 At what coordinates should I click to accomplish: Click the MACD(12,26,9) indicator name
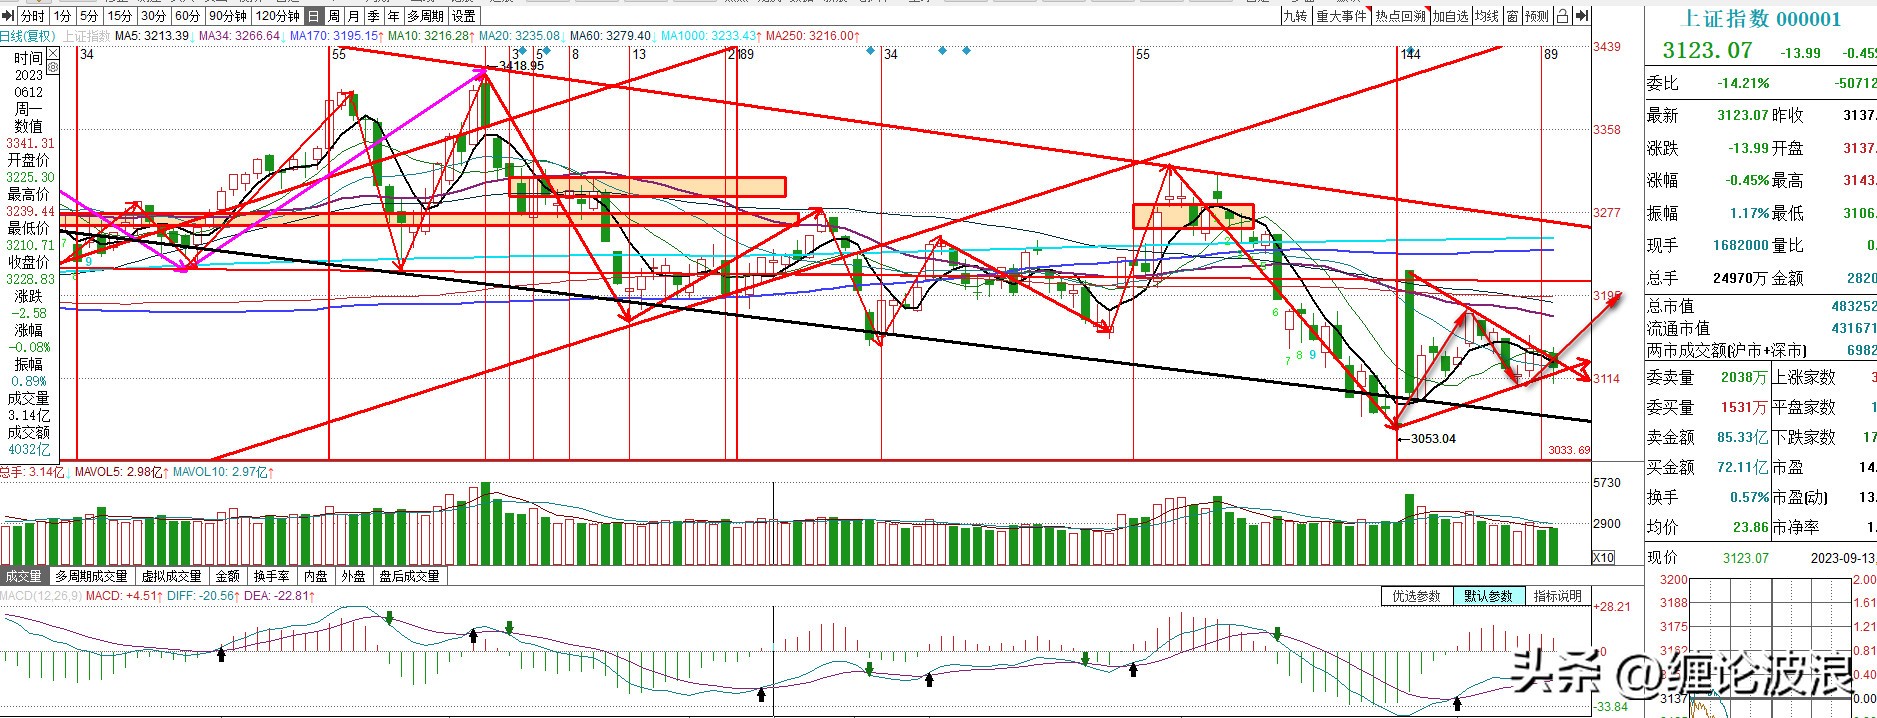[x=40, y=596]
